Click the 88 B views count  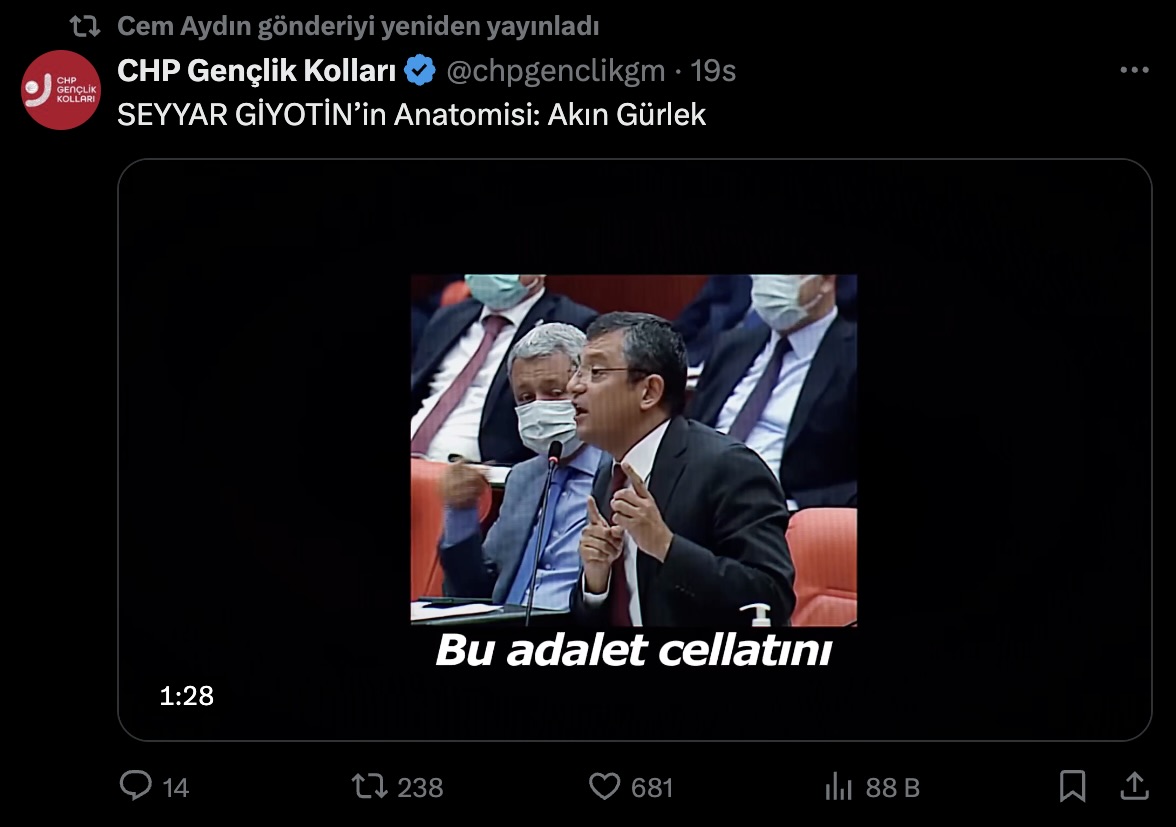(x=892, y=787)
